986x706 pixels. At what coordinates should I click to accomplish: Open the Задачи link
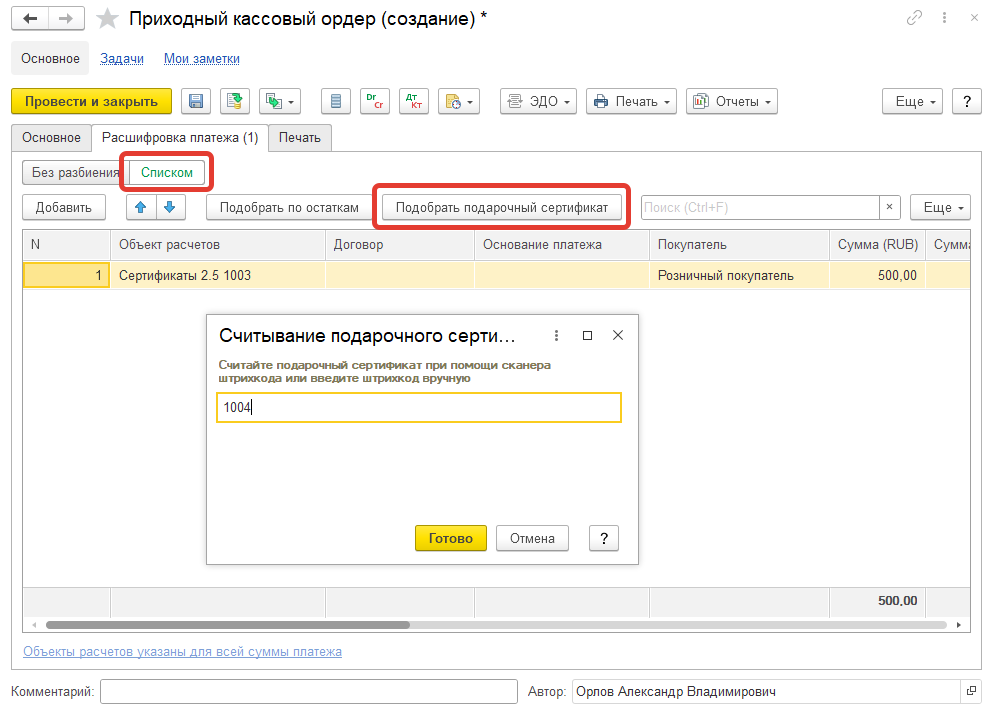pyautogui.click(x=122, y=59)
